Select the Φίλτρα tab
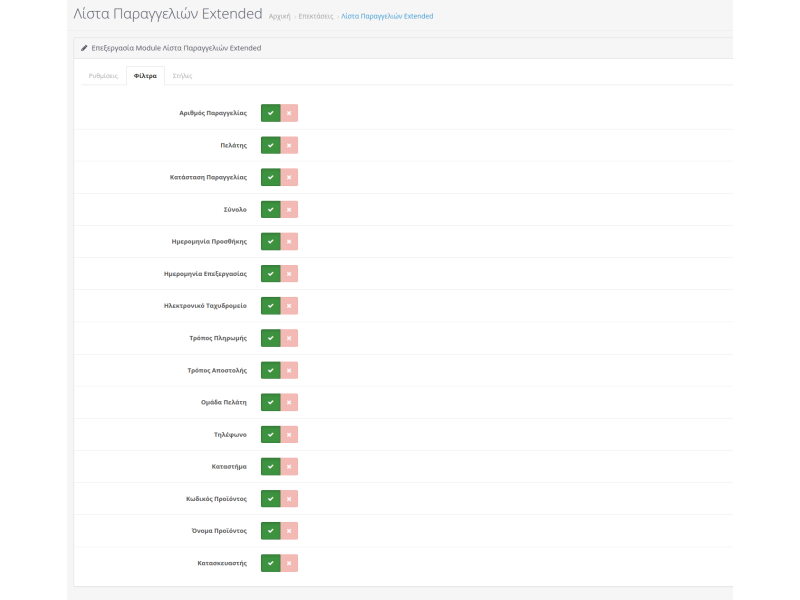800x600 pixels. [144, 75]
